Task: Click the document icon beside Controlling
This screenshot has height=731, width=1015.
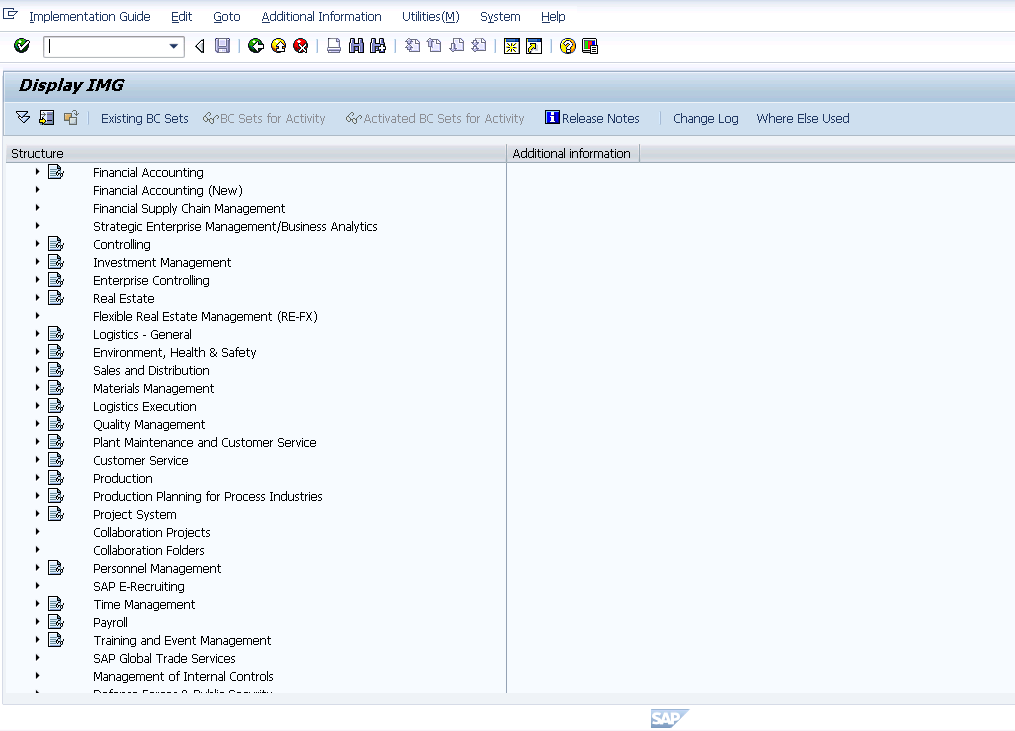Action: point(56,243)
